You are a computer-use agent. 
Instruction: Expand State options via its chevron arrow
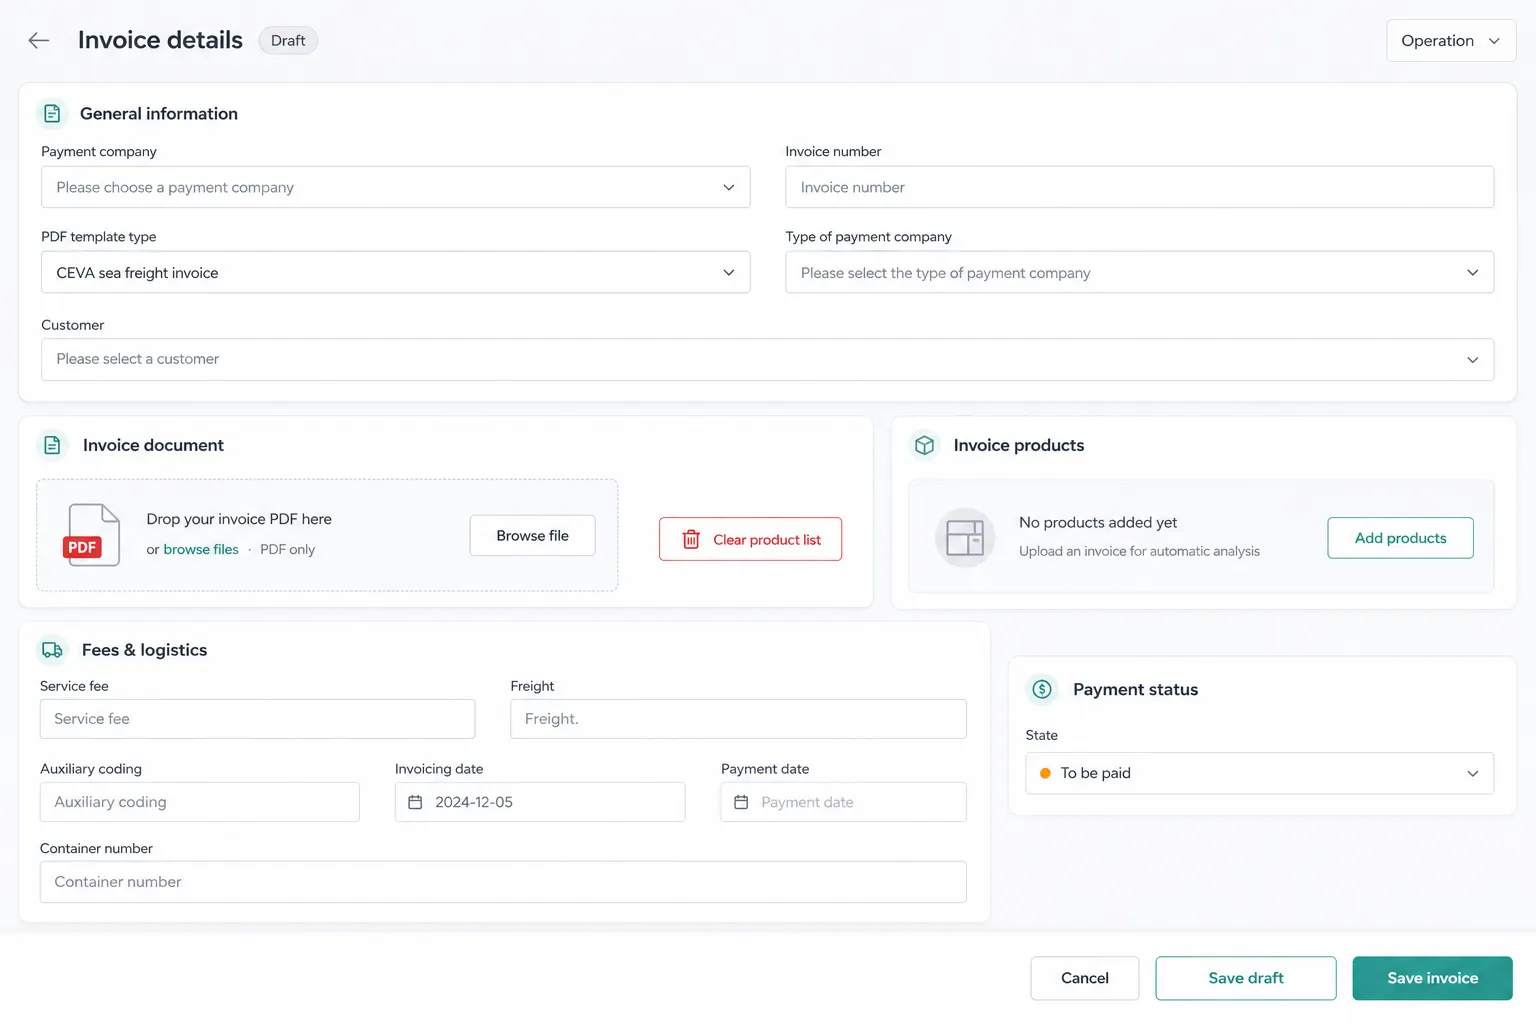[x=1472, y=774]
